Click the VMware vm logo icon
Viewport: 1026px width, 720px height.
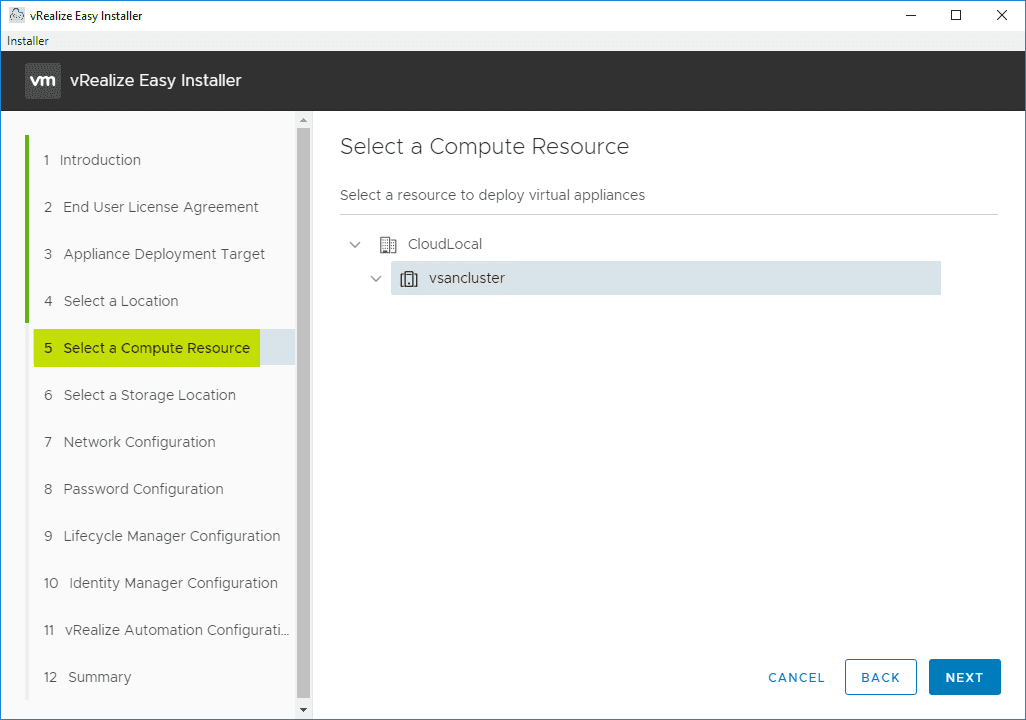point(43,81)
